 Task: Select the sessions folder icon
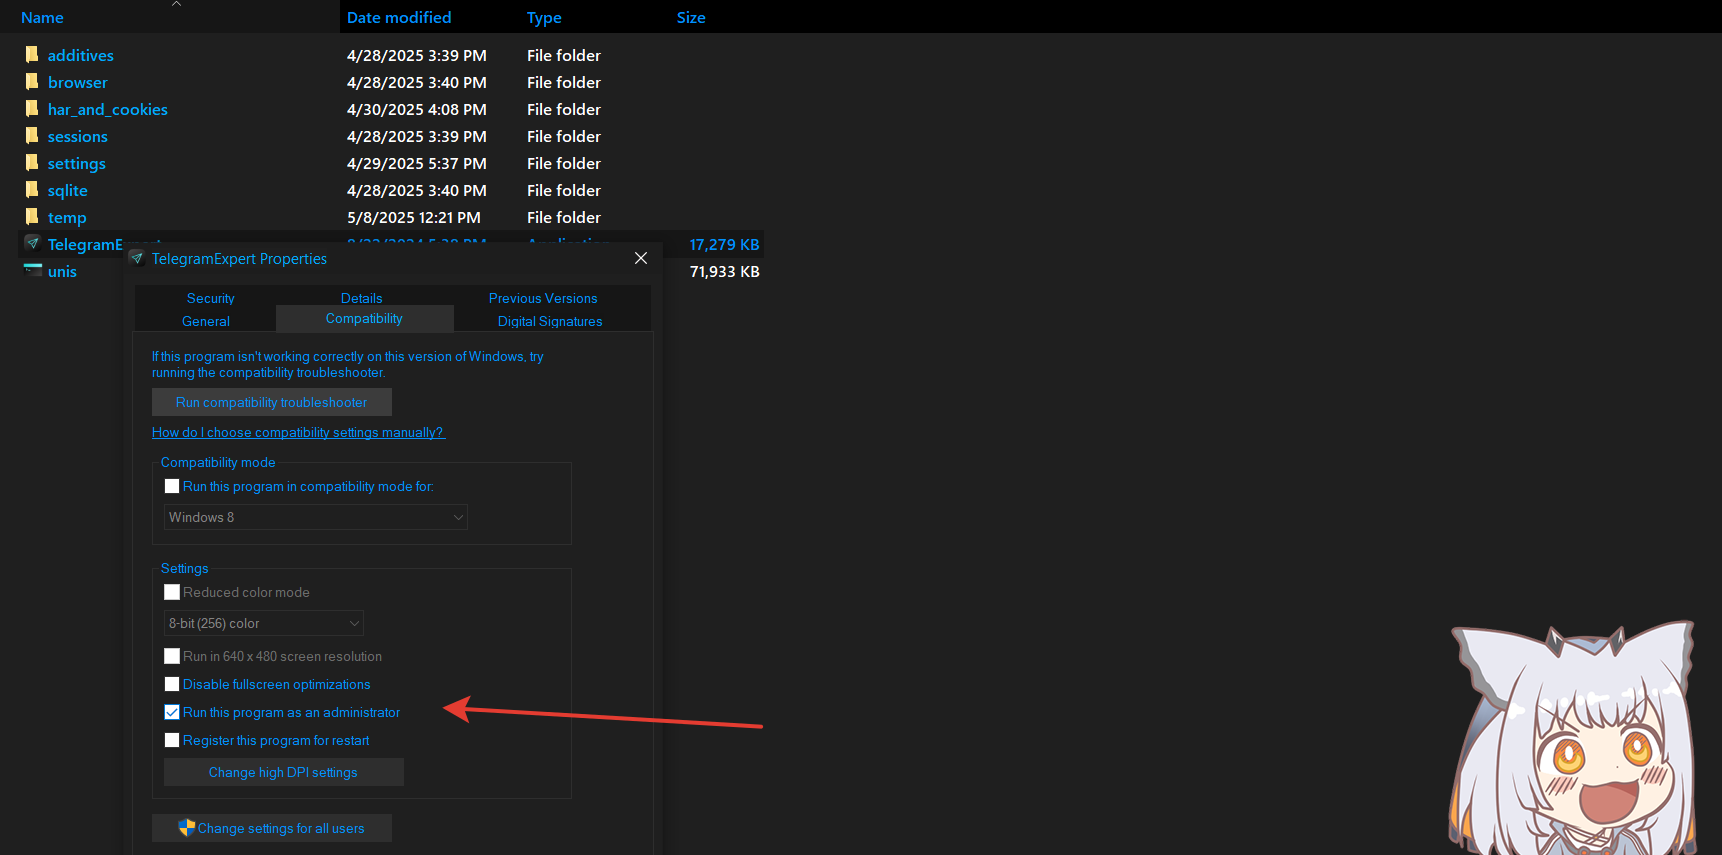click(32, 136)
